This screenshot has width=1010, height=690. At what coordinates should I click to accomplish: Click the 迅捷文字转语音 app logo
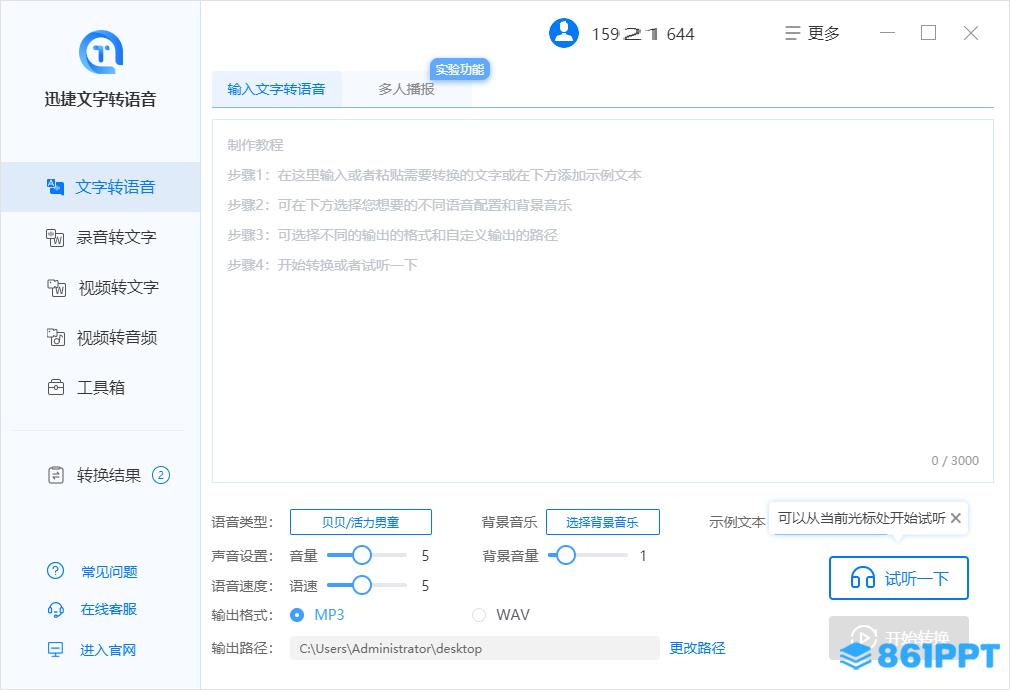pyautogui.click(x=100, y=52)
